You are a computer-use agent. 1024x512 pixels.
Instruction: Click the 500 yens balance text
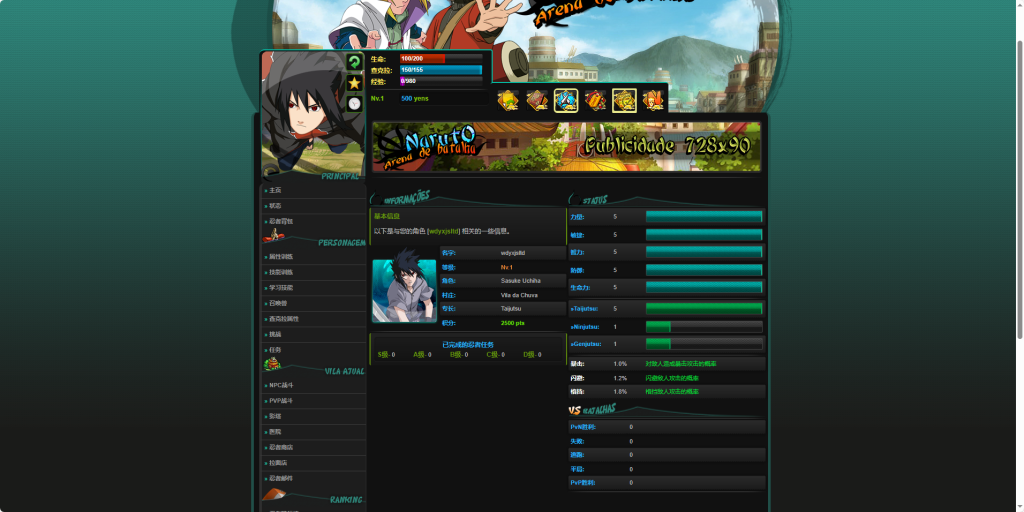pyautogui.click(x=415, y=99)
